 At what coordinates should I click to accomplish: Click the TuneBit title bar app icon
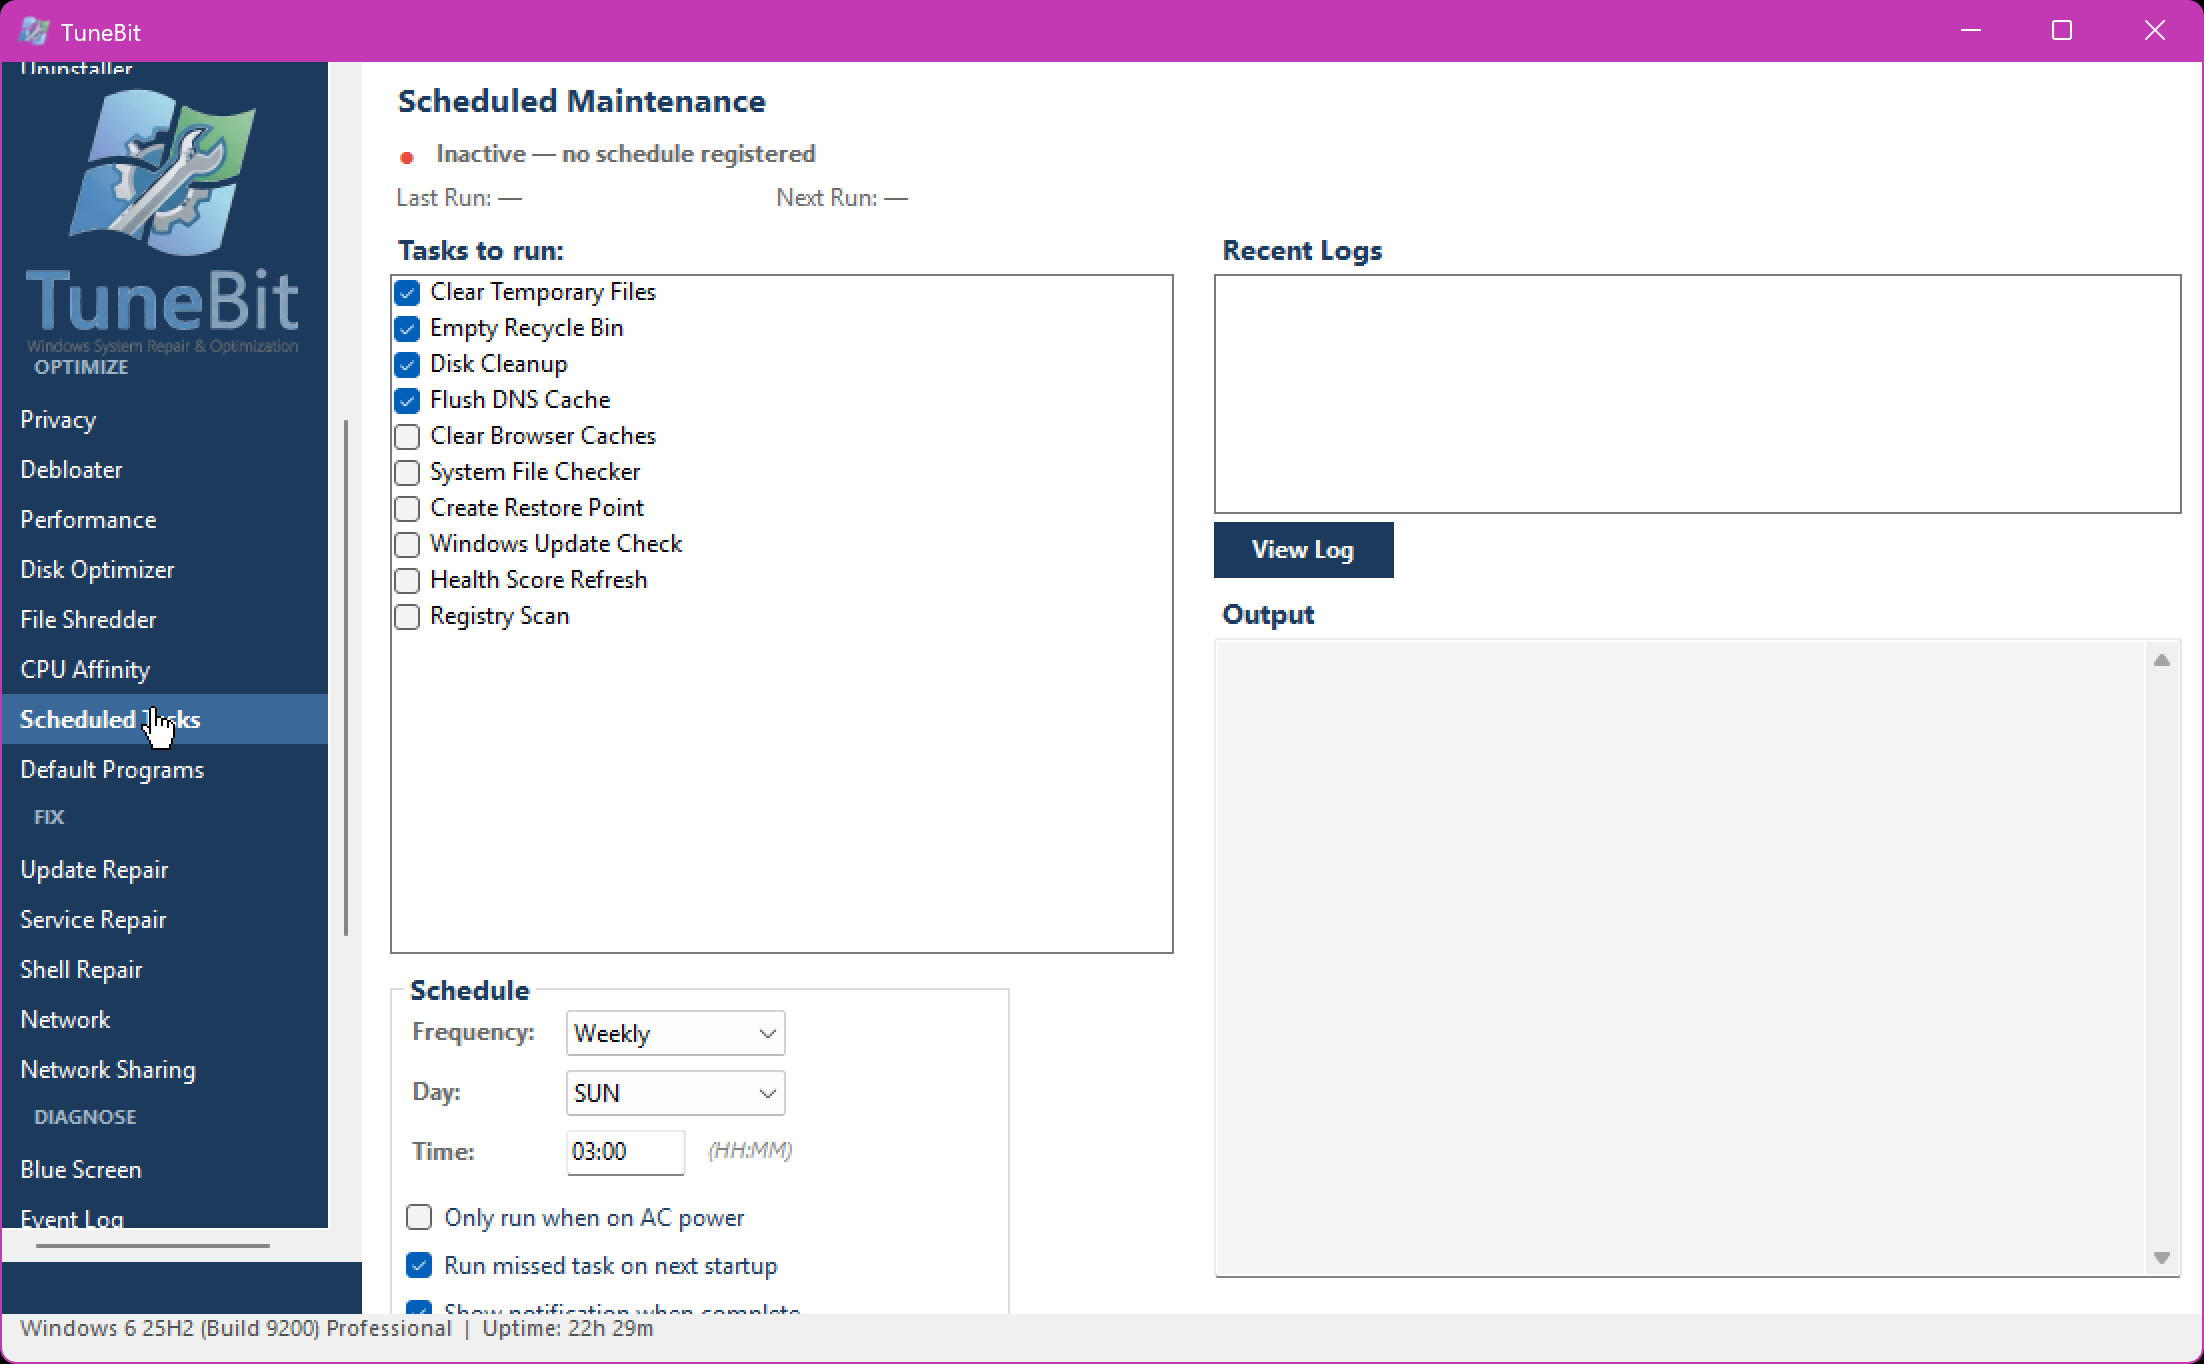point(34,31)
